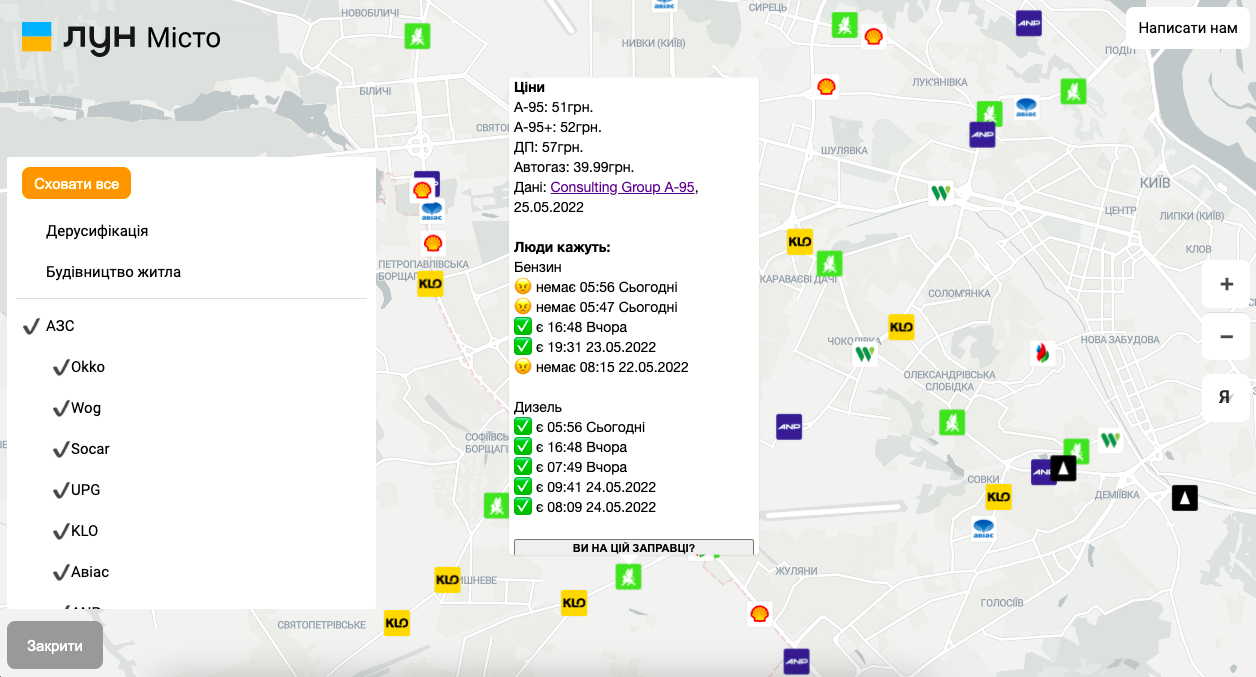
Task: Select the ANP marker next to Написати нам
Action: pyautogui.click(x=1029, y=24)
